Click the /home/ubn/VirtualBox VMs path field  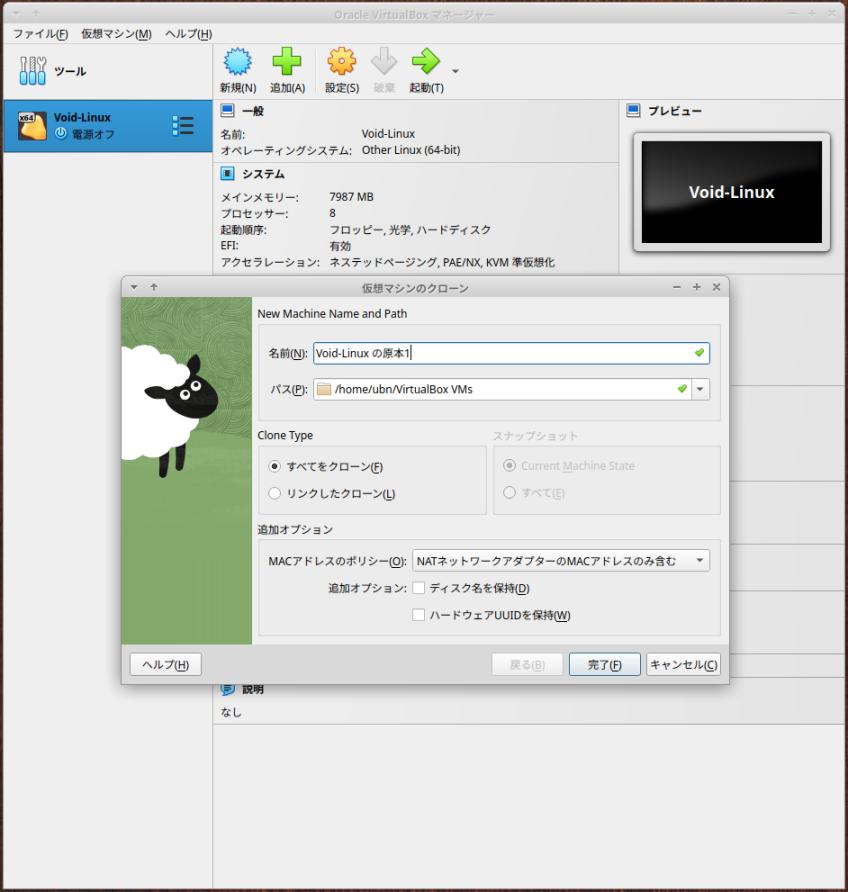pyautogui.click(x=502, y=389)
